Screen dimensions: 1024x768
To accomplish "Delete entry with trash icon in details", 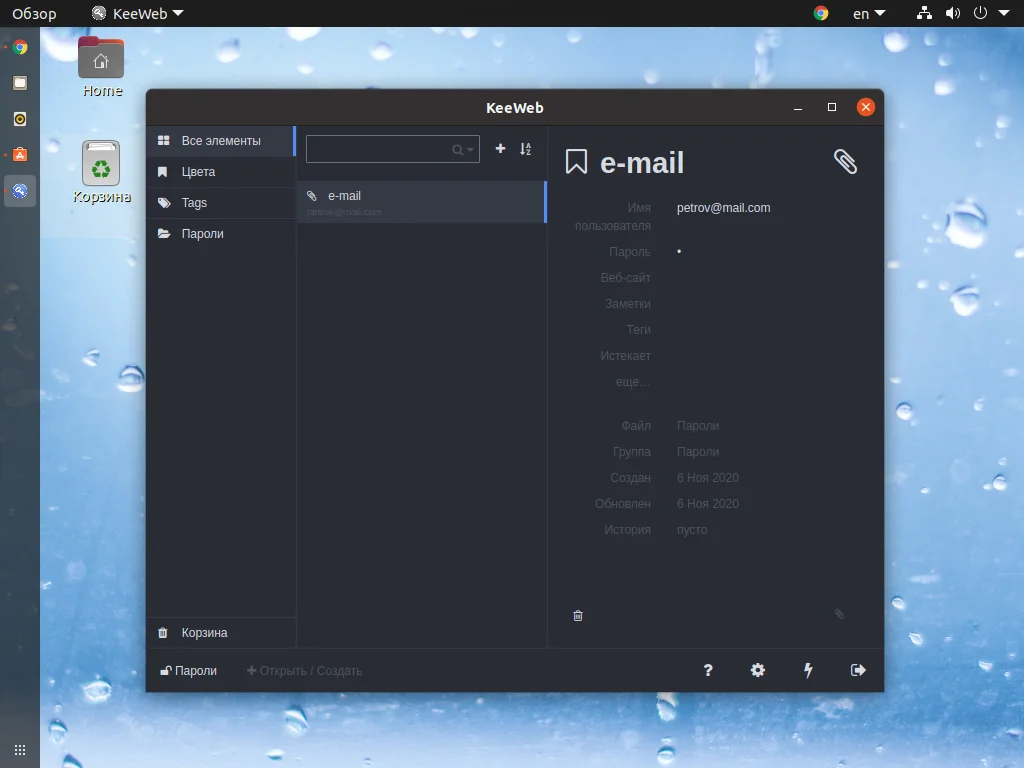I will tap(578, 616).
